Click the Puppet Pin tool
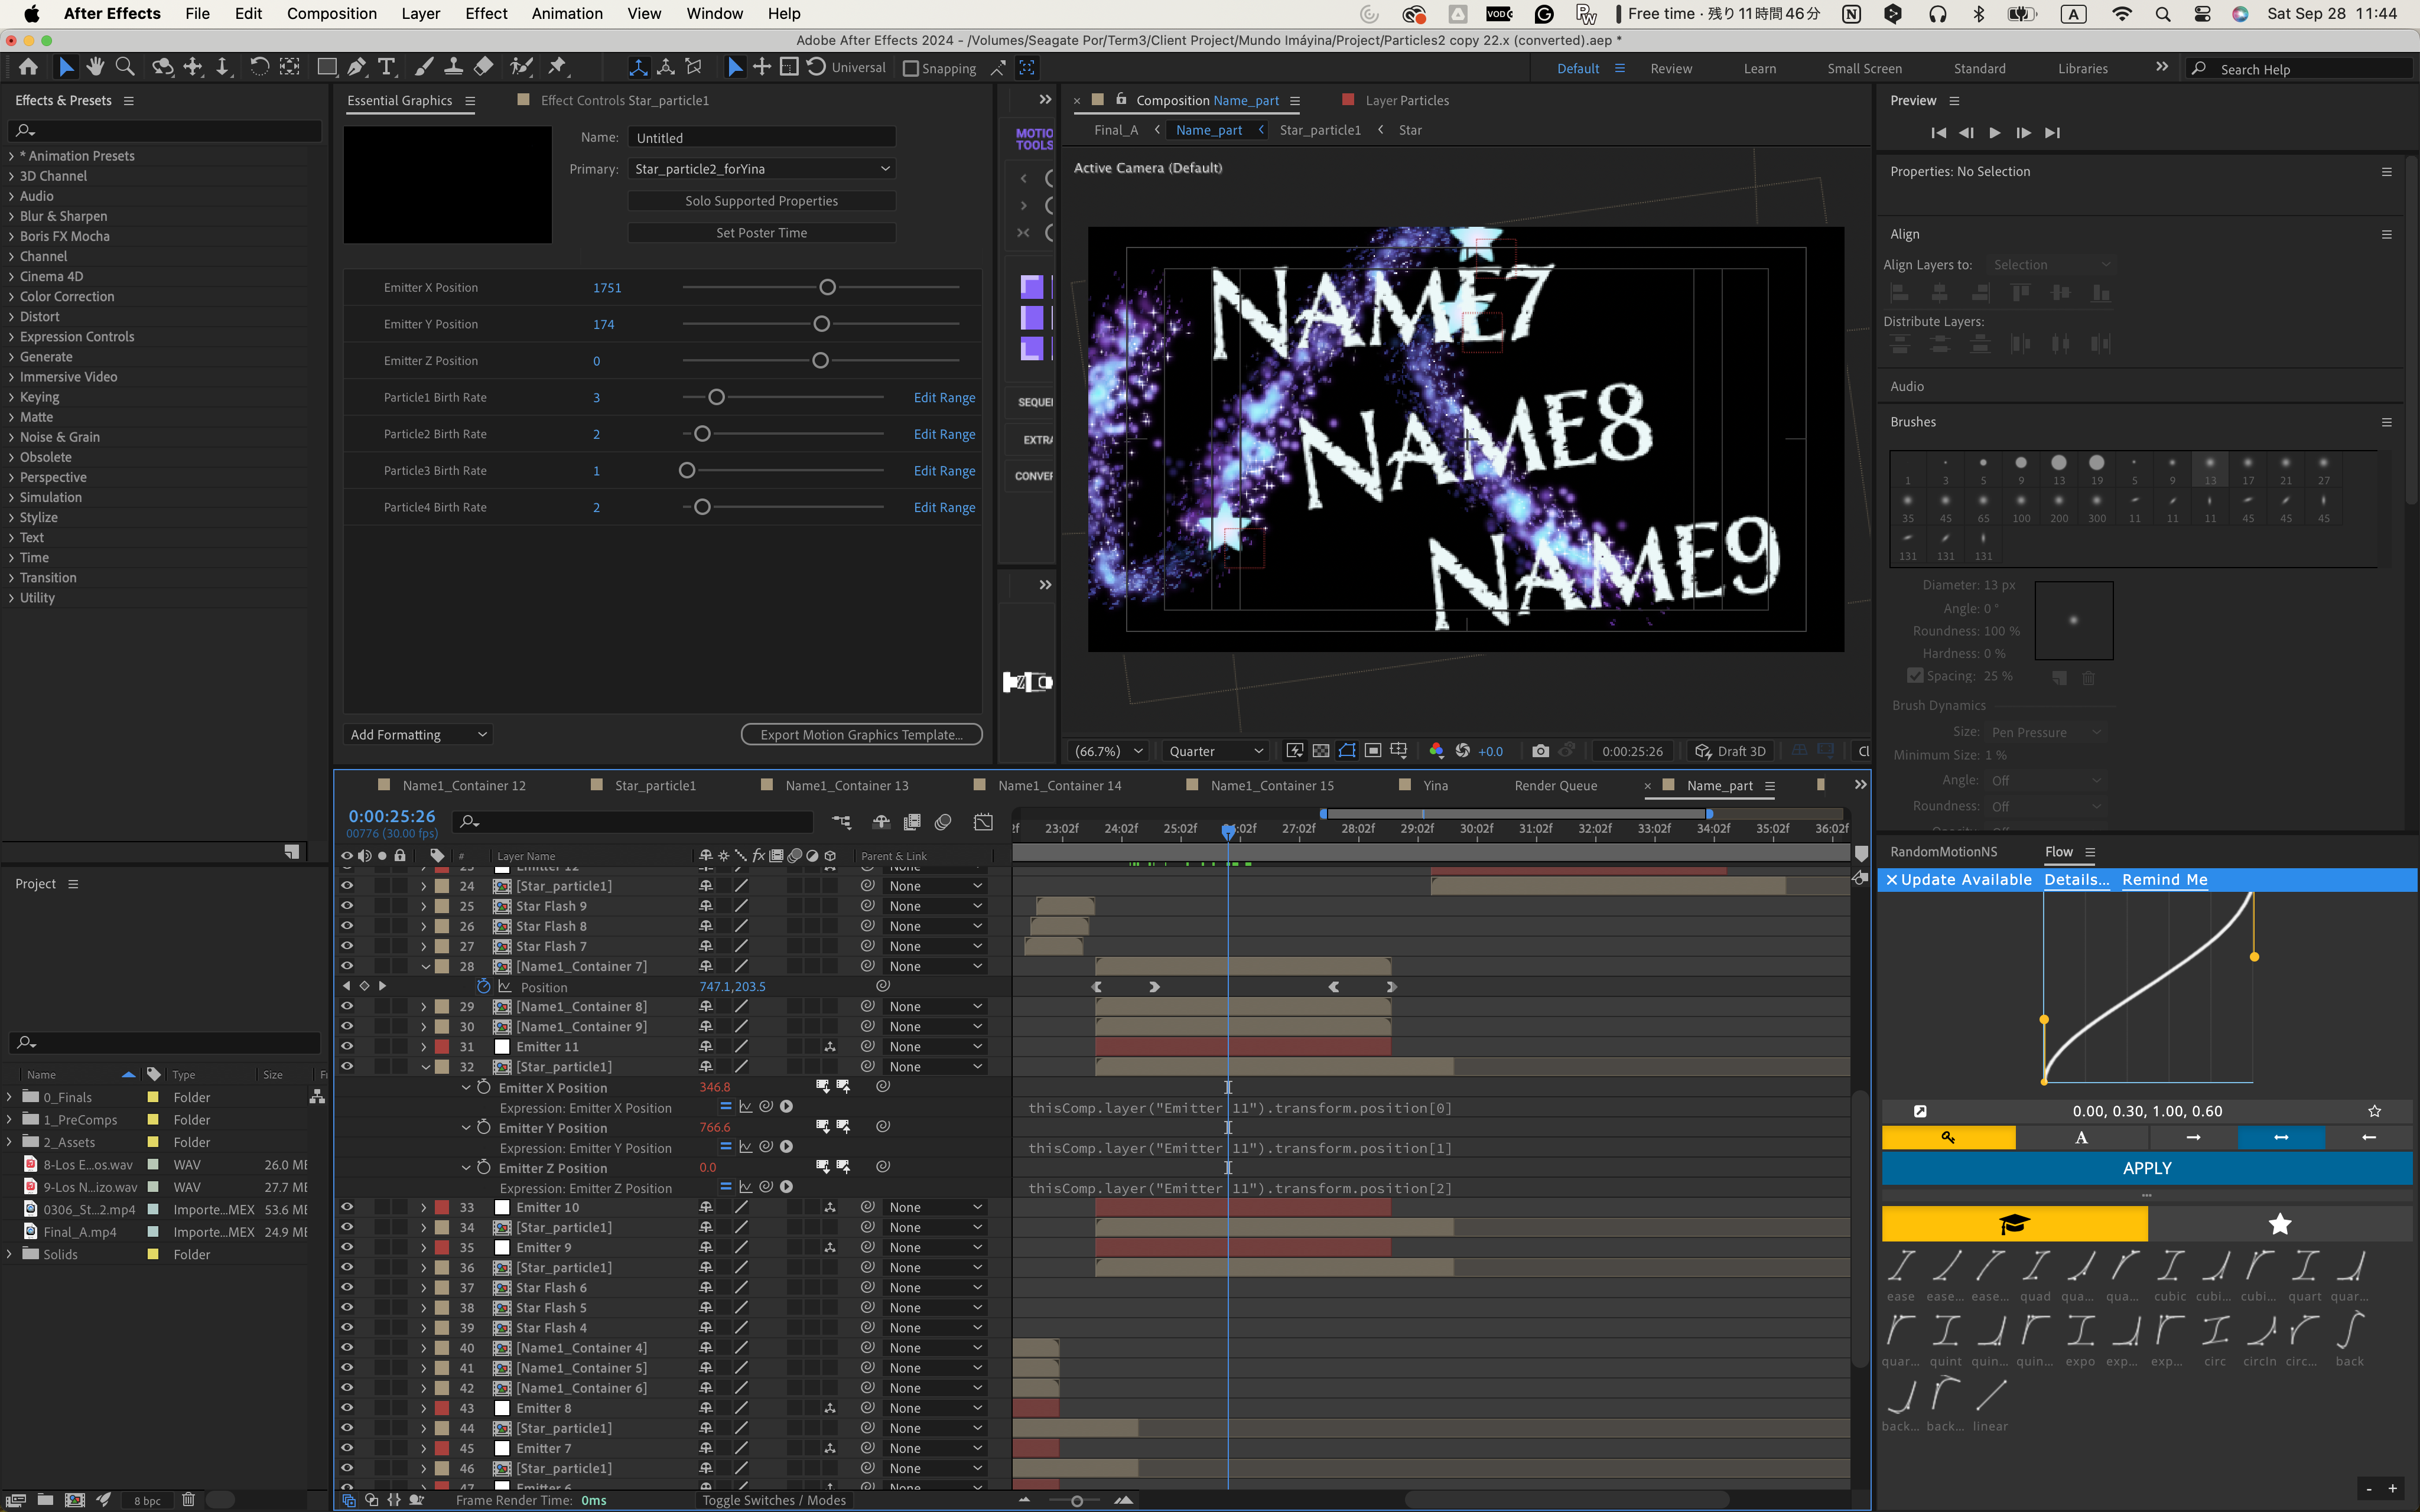Image resolution: width=2420 pixels, height=1512 pixels. 558,67
